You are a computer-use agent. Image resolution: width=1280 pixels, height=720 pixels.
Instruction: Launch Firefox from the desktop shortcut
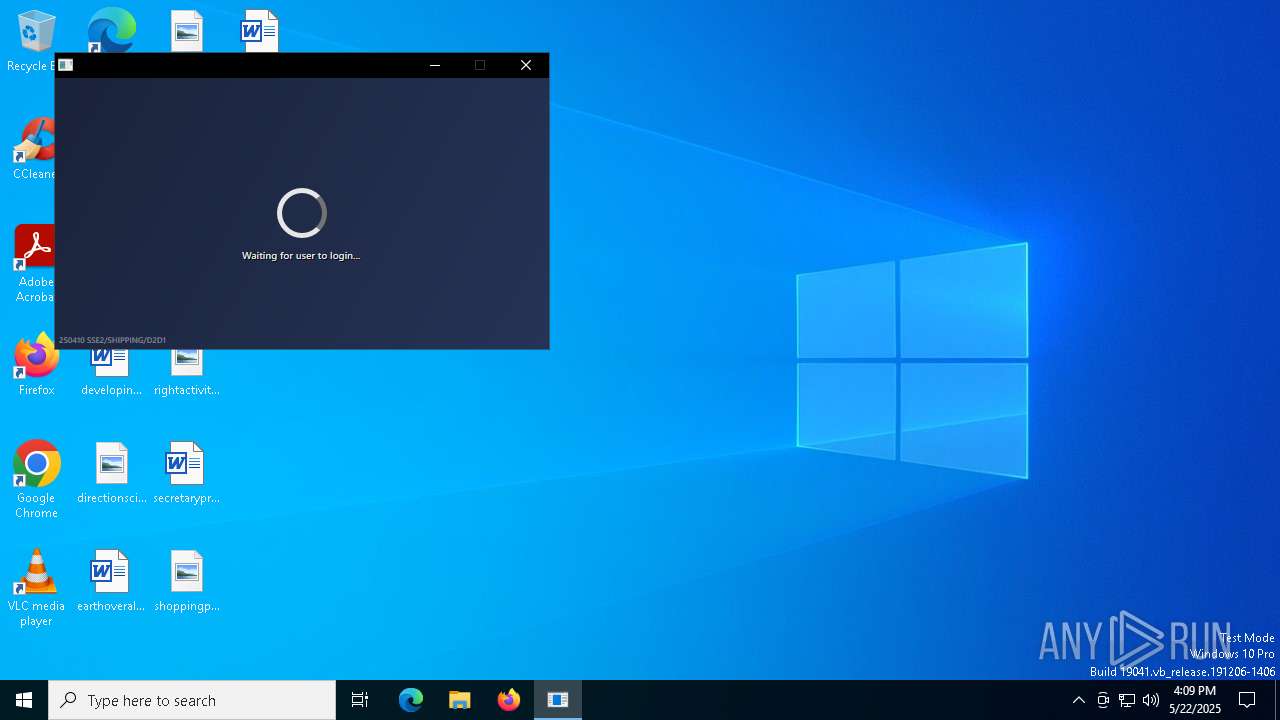coord(36,366)
